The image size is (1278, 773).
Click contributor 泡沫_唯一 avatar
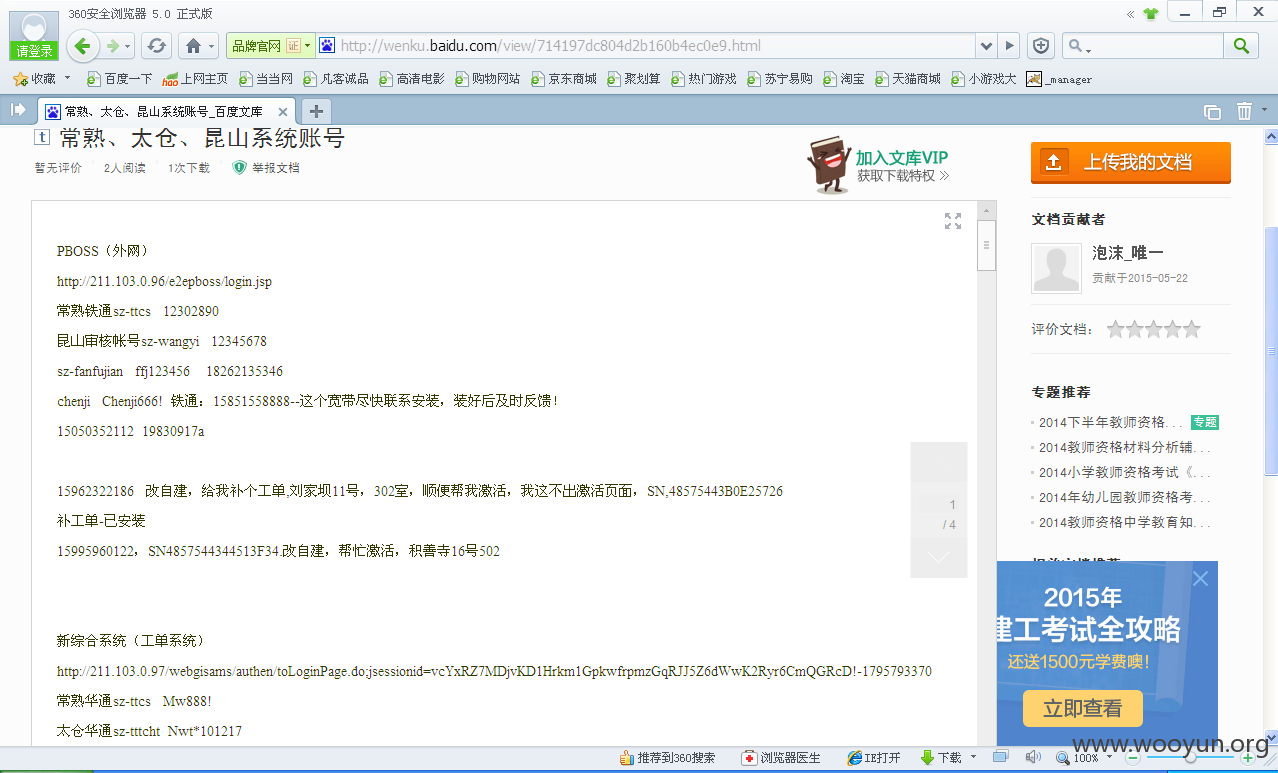(x=1057, y=268)
